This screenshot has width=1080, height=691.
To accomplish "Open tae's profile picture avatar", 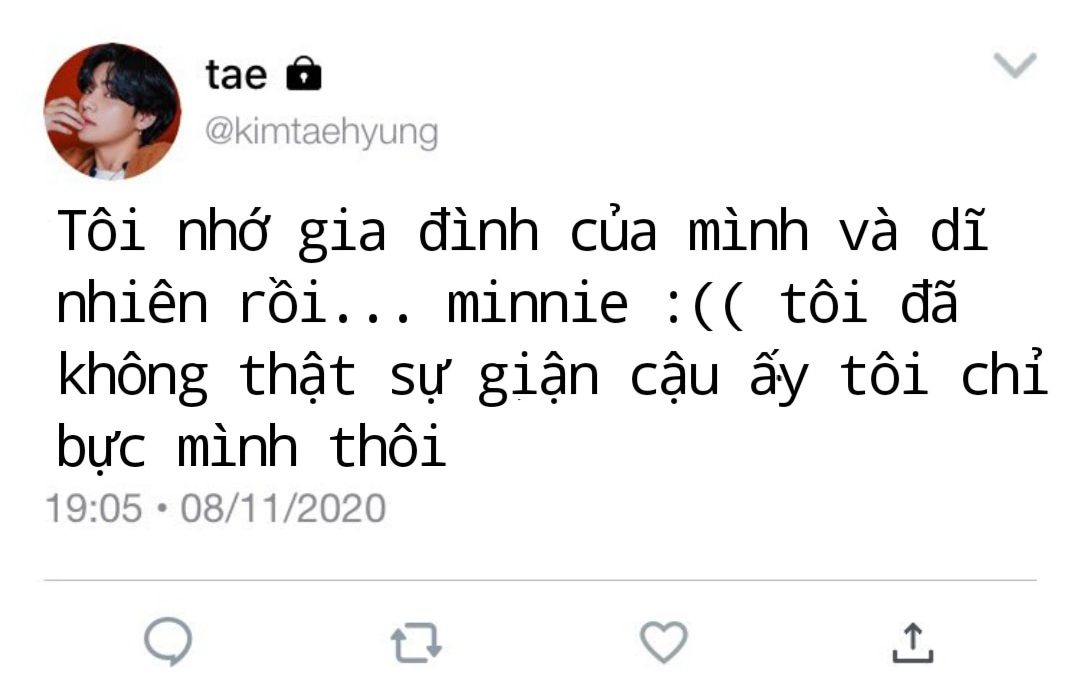I will point(112,112).
